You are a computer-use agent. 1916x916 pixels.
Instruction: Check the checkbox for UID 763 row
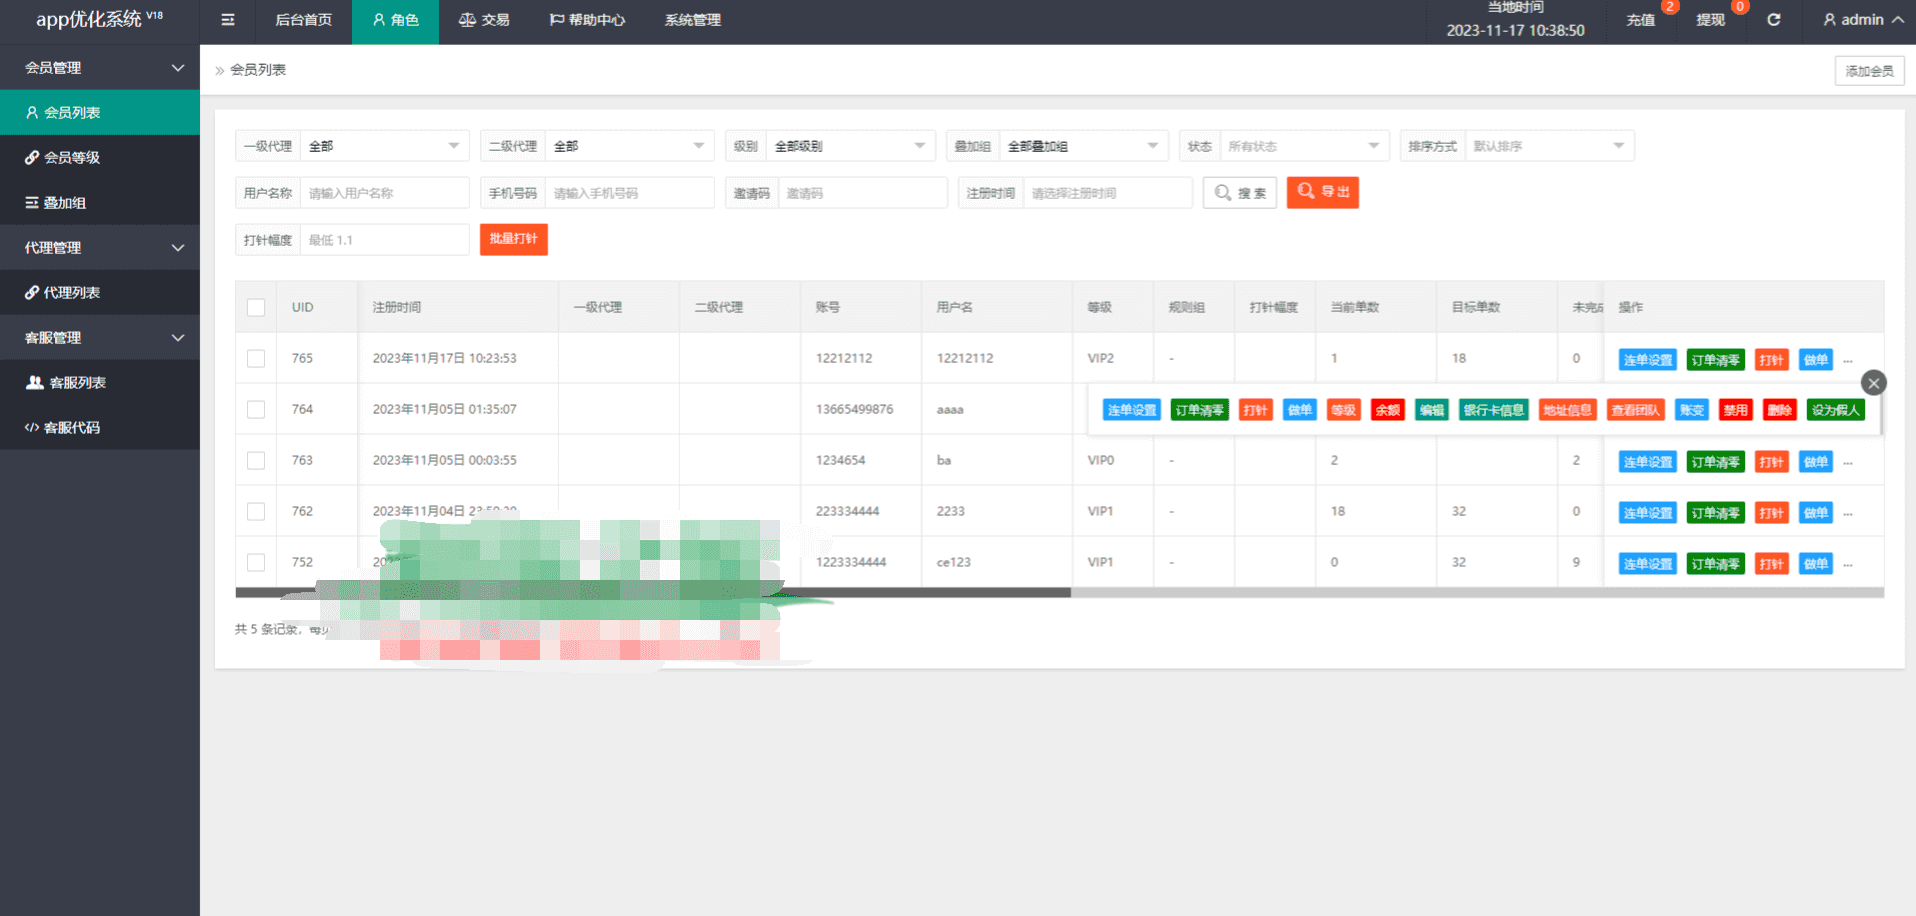[256, 461]
